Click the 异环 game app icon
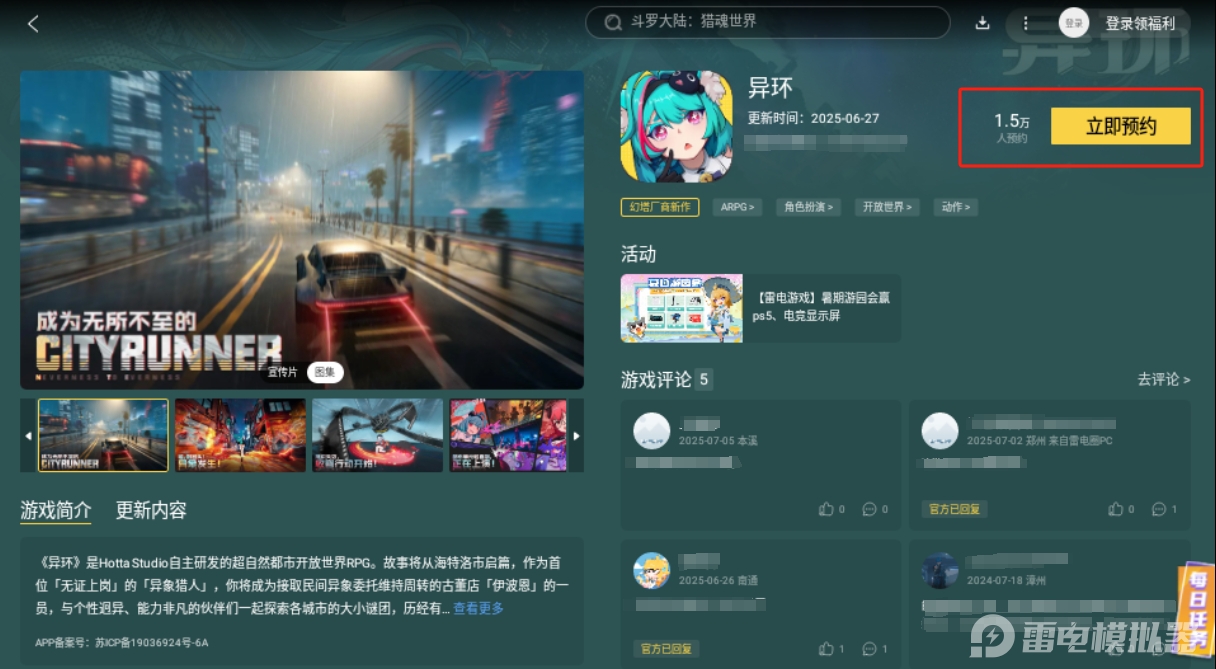This screenshot has height=669, width=1216. (676, 126)
